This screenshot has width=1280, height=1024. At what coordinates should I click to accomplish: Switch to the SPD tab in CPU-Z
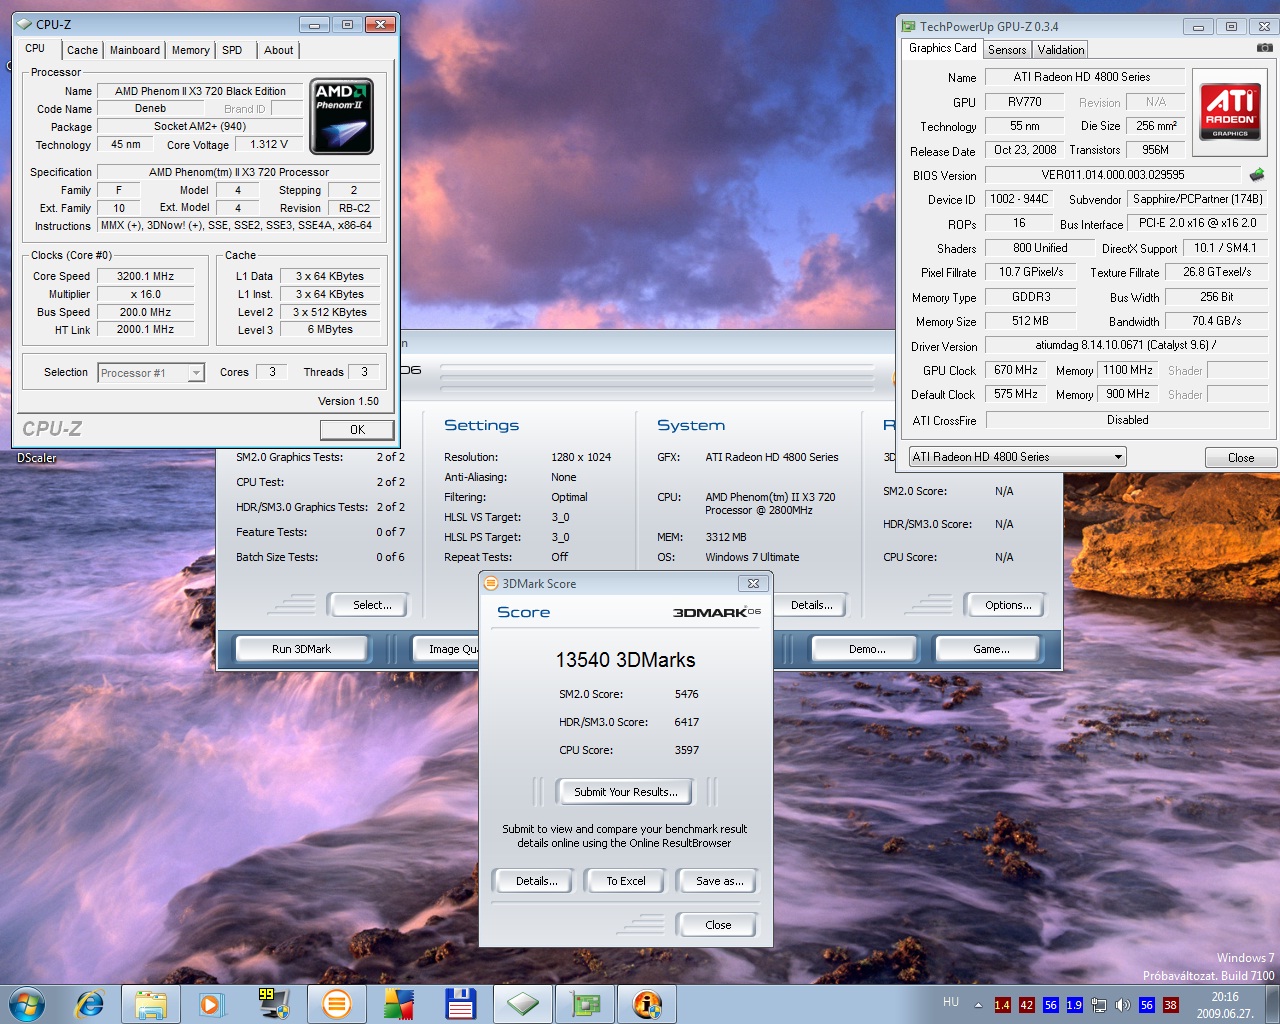pyautogui.click(x=232, y=50)
